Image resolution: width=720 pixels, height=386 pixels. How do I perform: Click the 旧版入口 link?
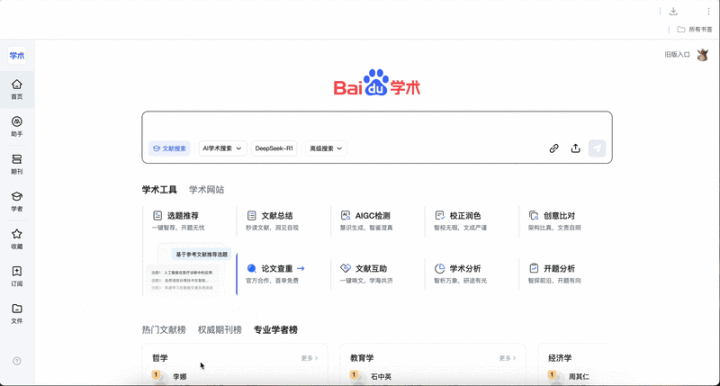click(x=677, y=55)
